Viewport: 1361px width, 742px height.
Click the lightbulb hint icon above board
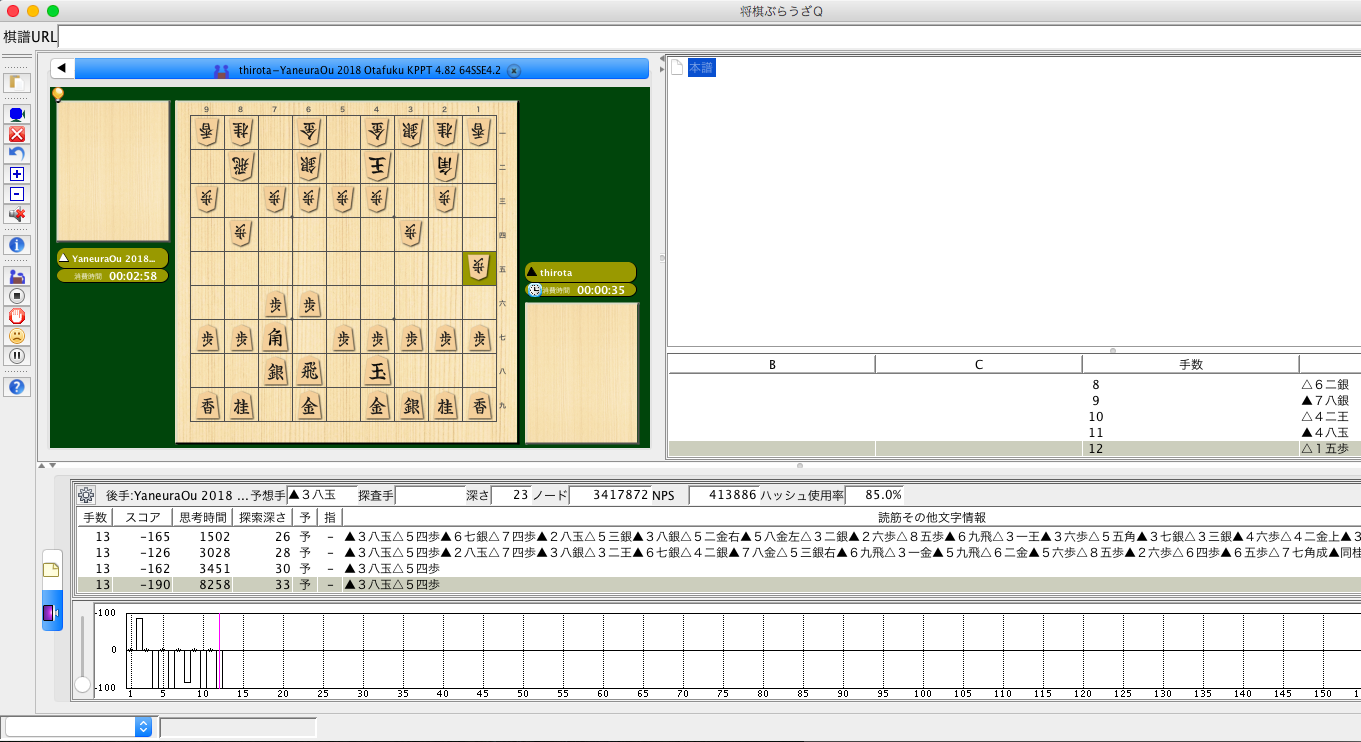tap(58, 94)
